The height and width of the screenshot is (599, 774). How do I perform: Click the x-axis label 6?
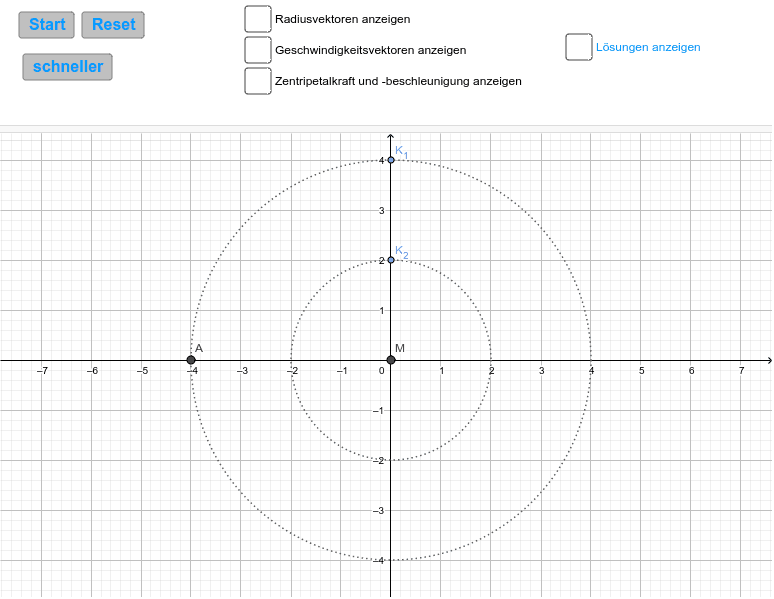click(692, 370)
